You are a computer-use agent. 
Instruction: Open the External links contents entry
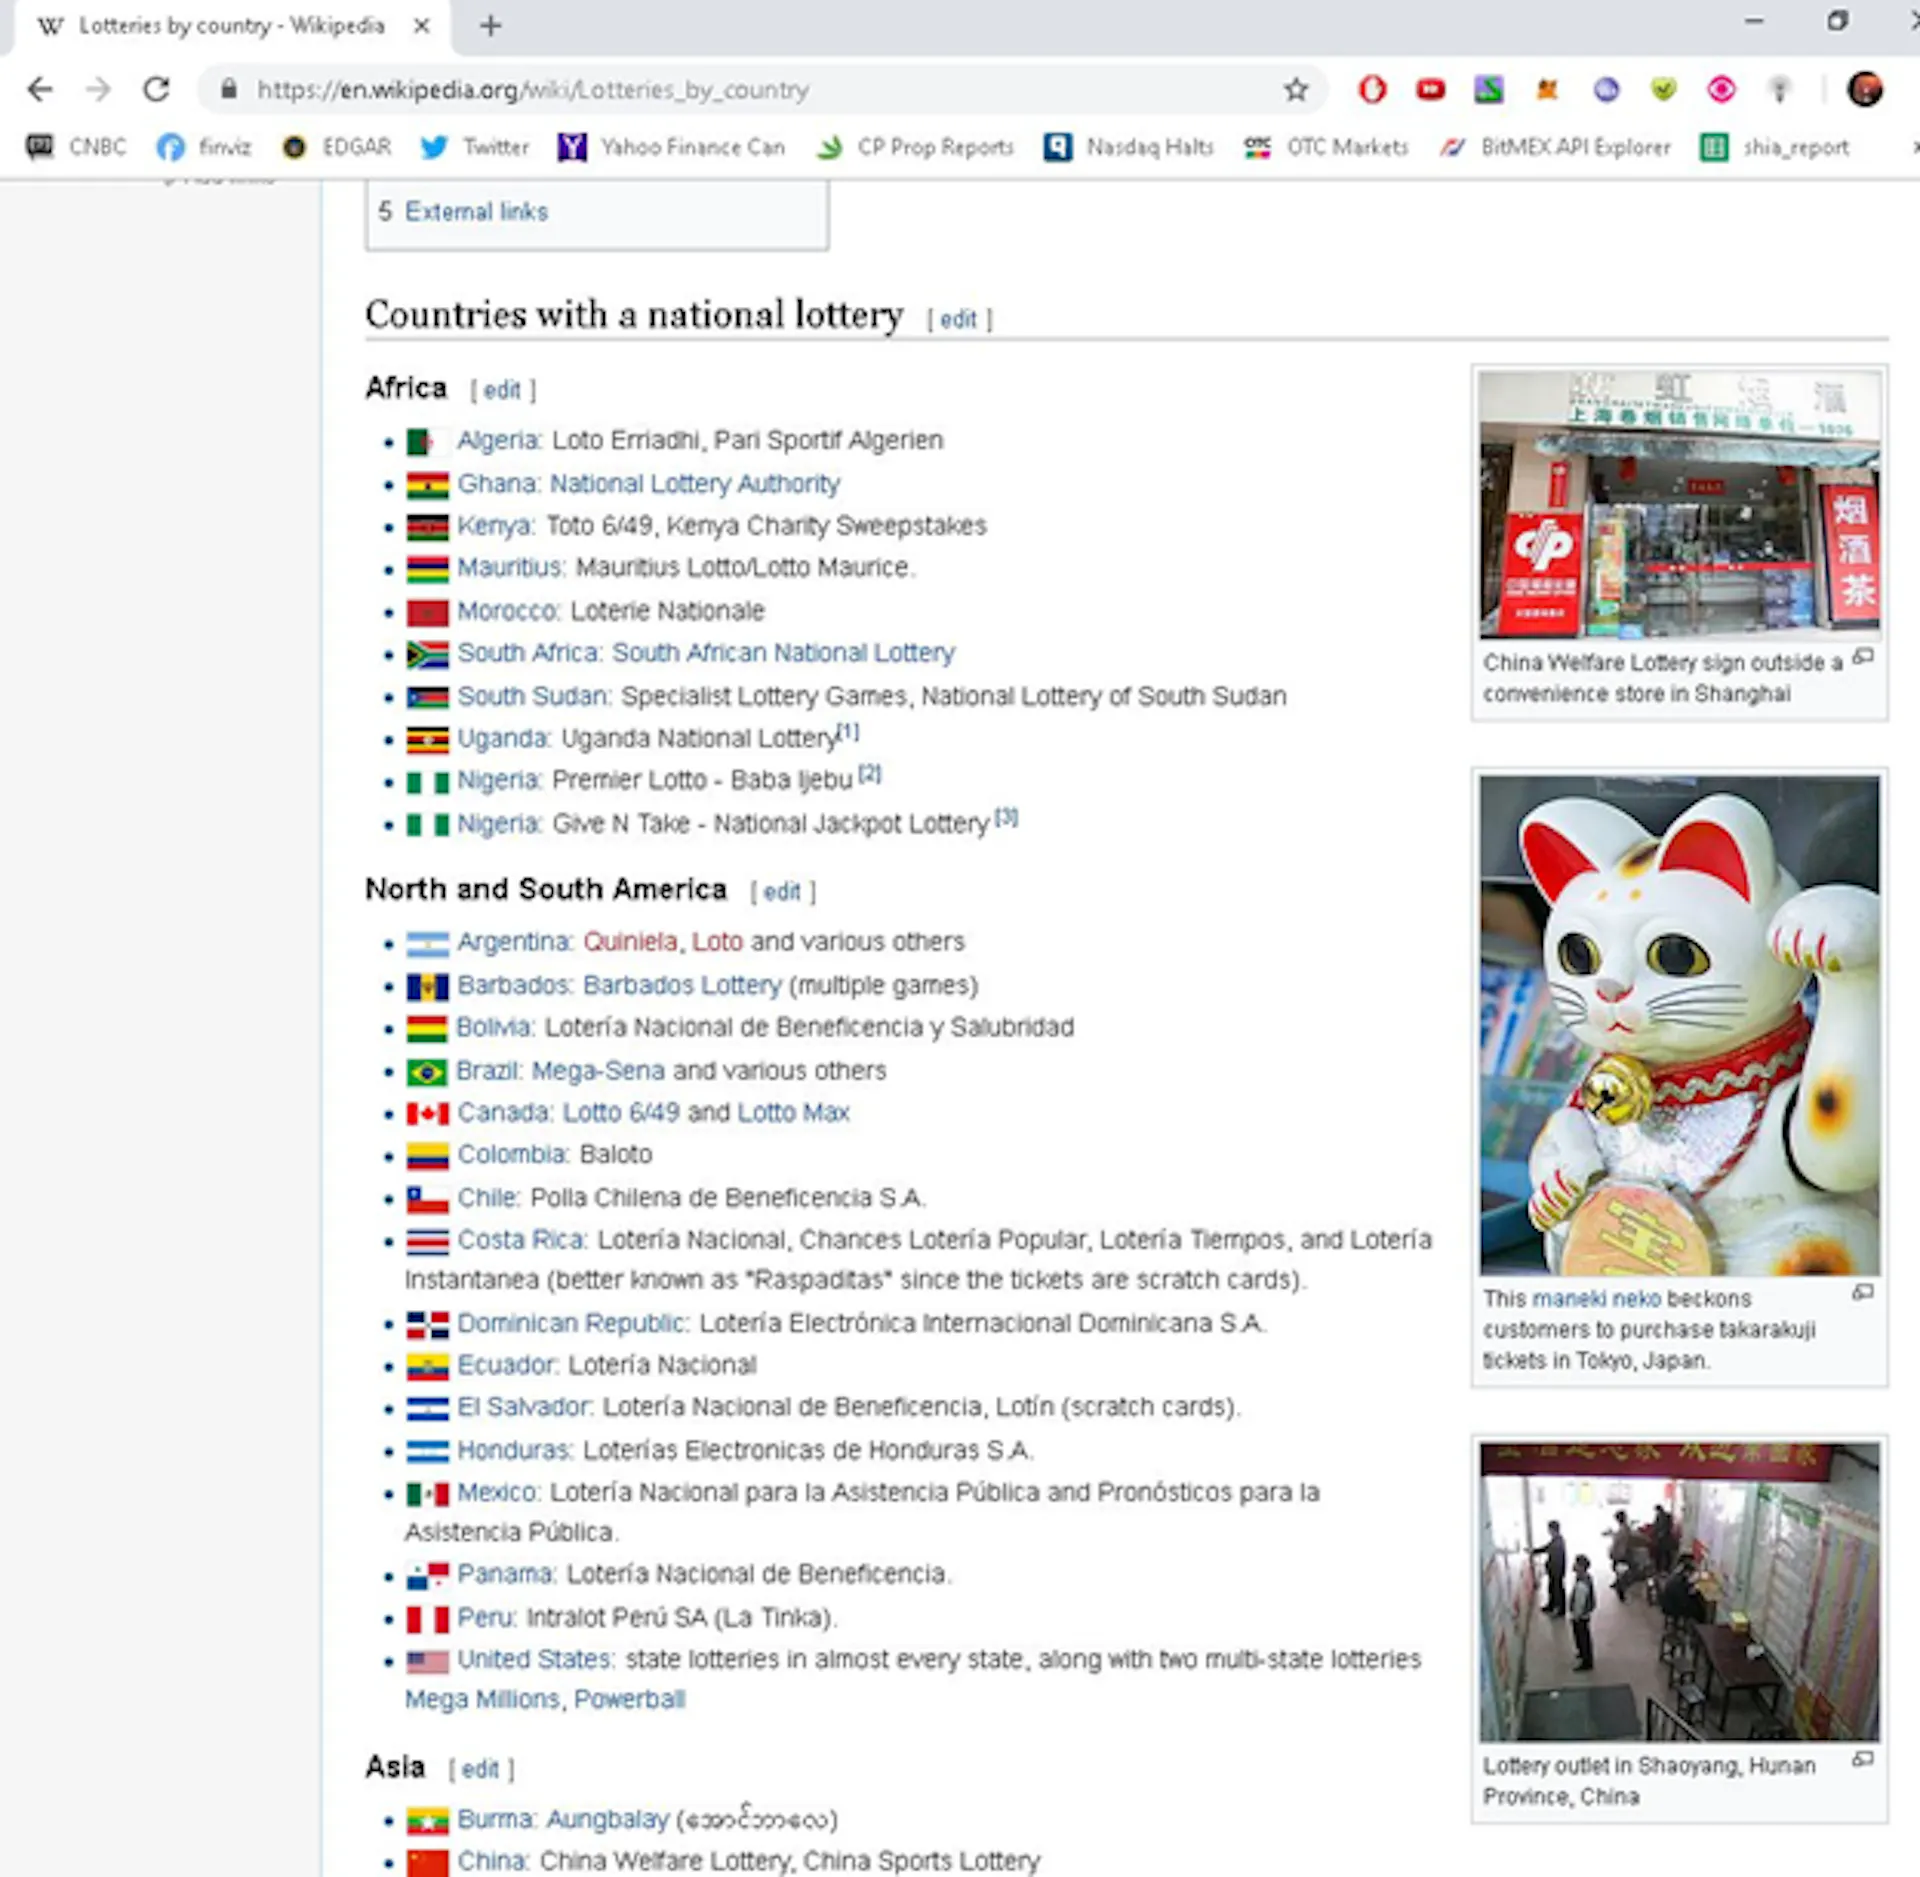(476, 212)
